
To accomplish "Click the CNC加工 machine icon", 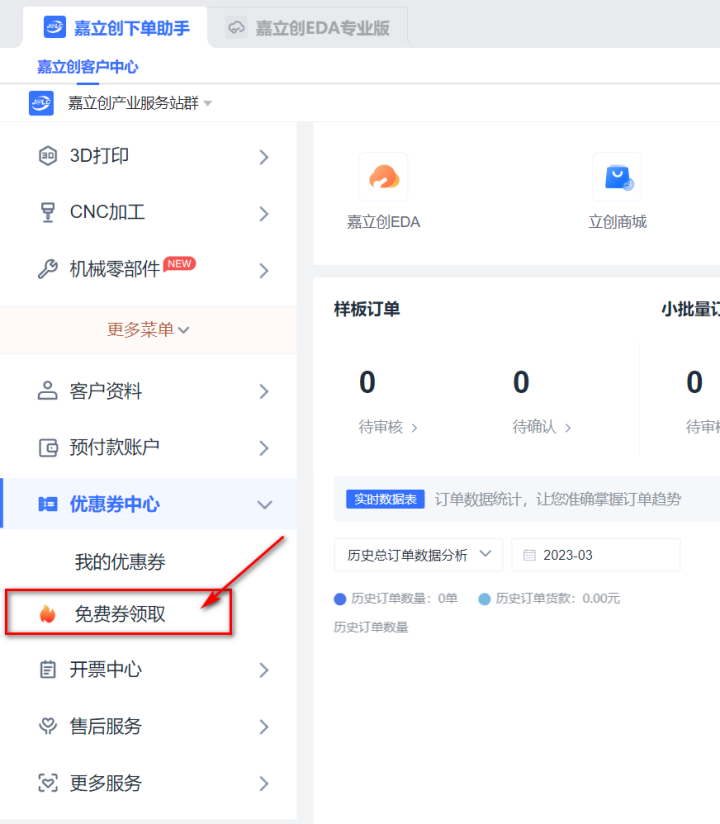I will (x=48, y=212).
